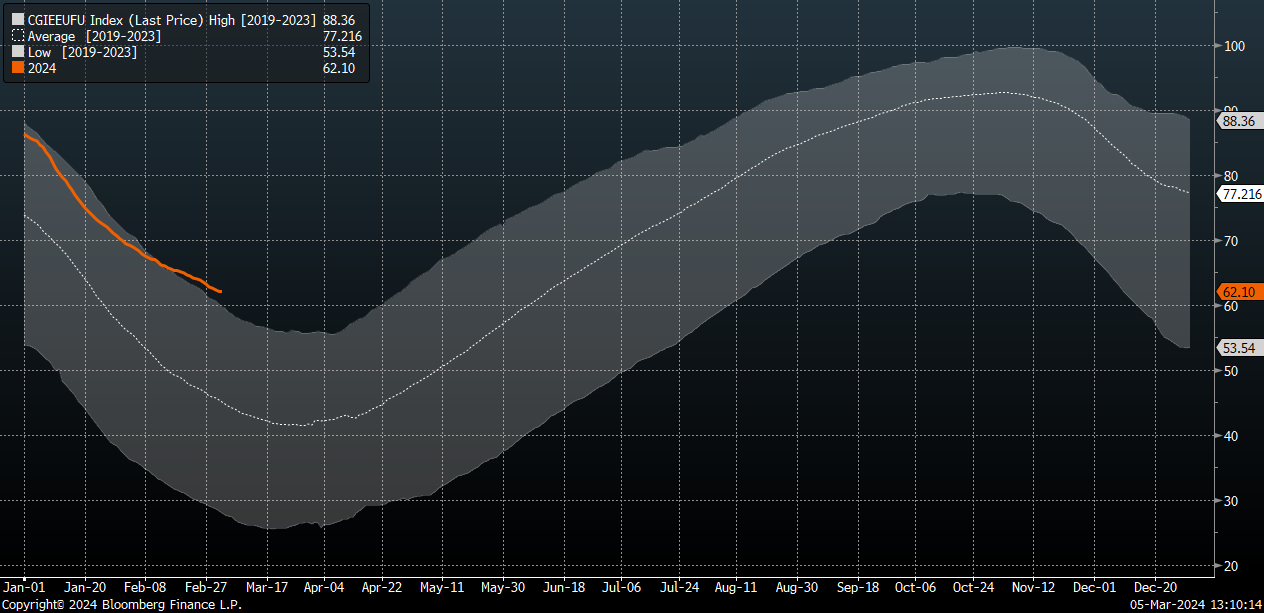The height and width of the screenshot is (613, 1264).
Task: Click the Jul-06 date on the x-axis
Action: pyautogui.click(x=622, y=589)
